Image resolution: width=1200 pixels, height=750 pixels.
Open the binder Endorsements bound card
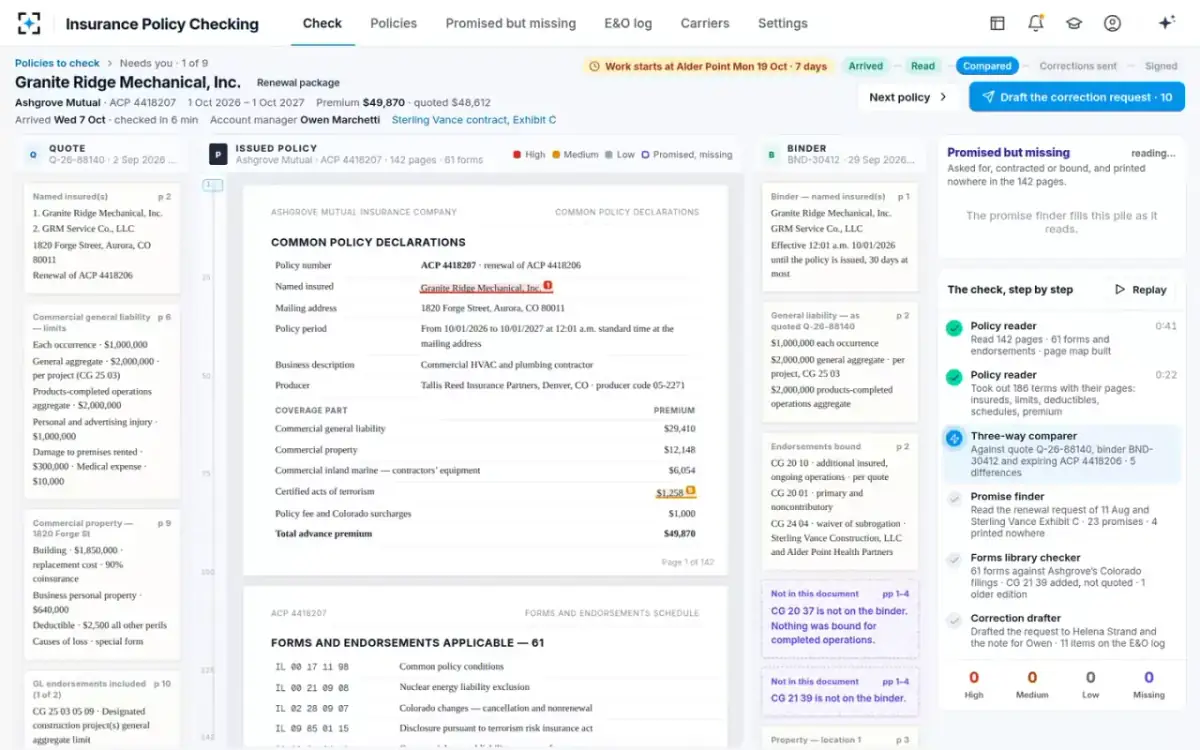840,501
